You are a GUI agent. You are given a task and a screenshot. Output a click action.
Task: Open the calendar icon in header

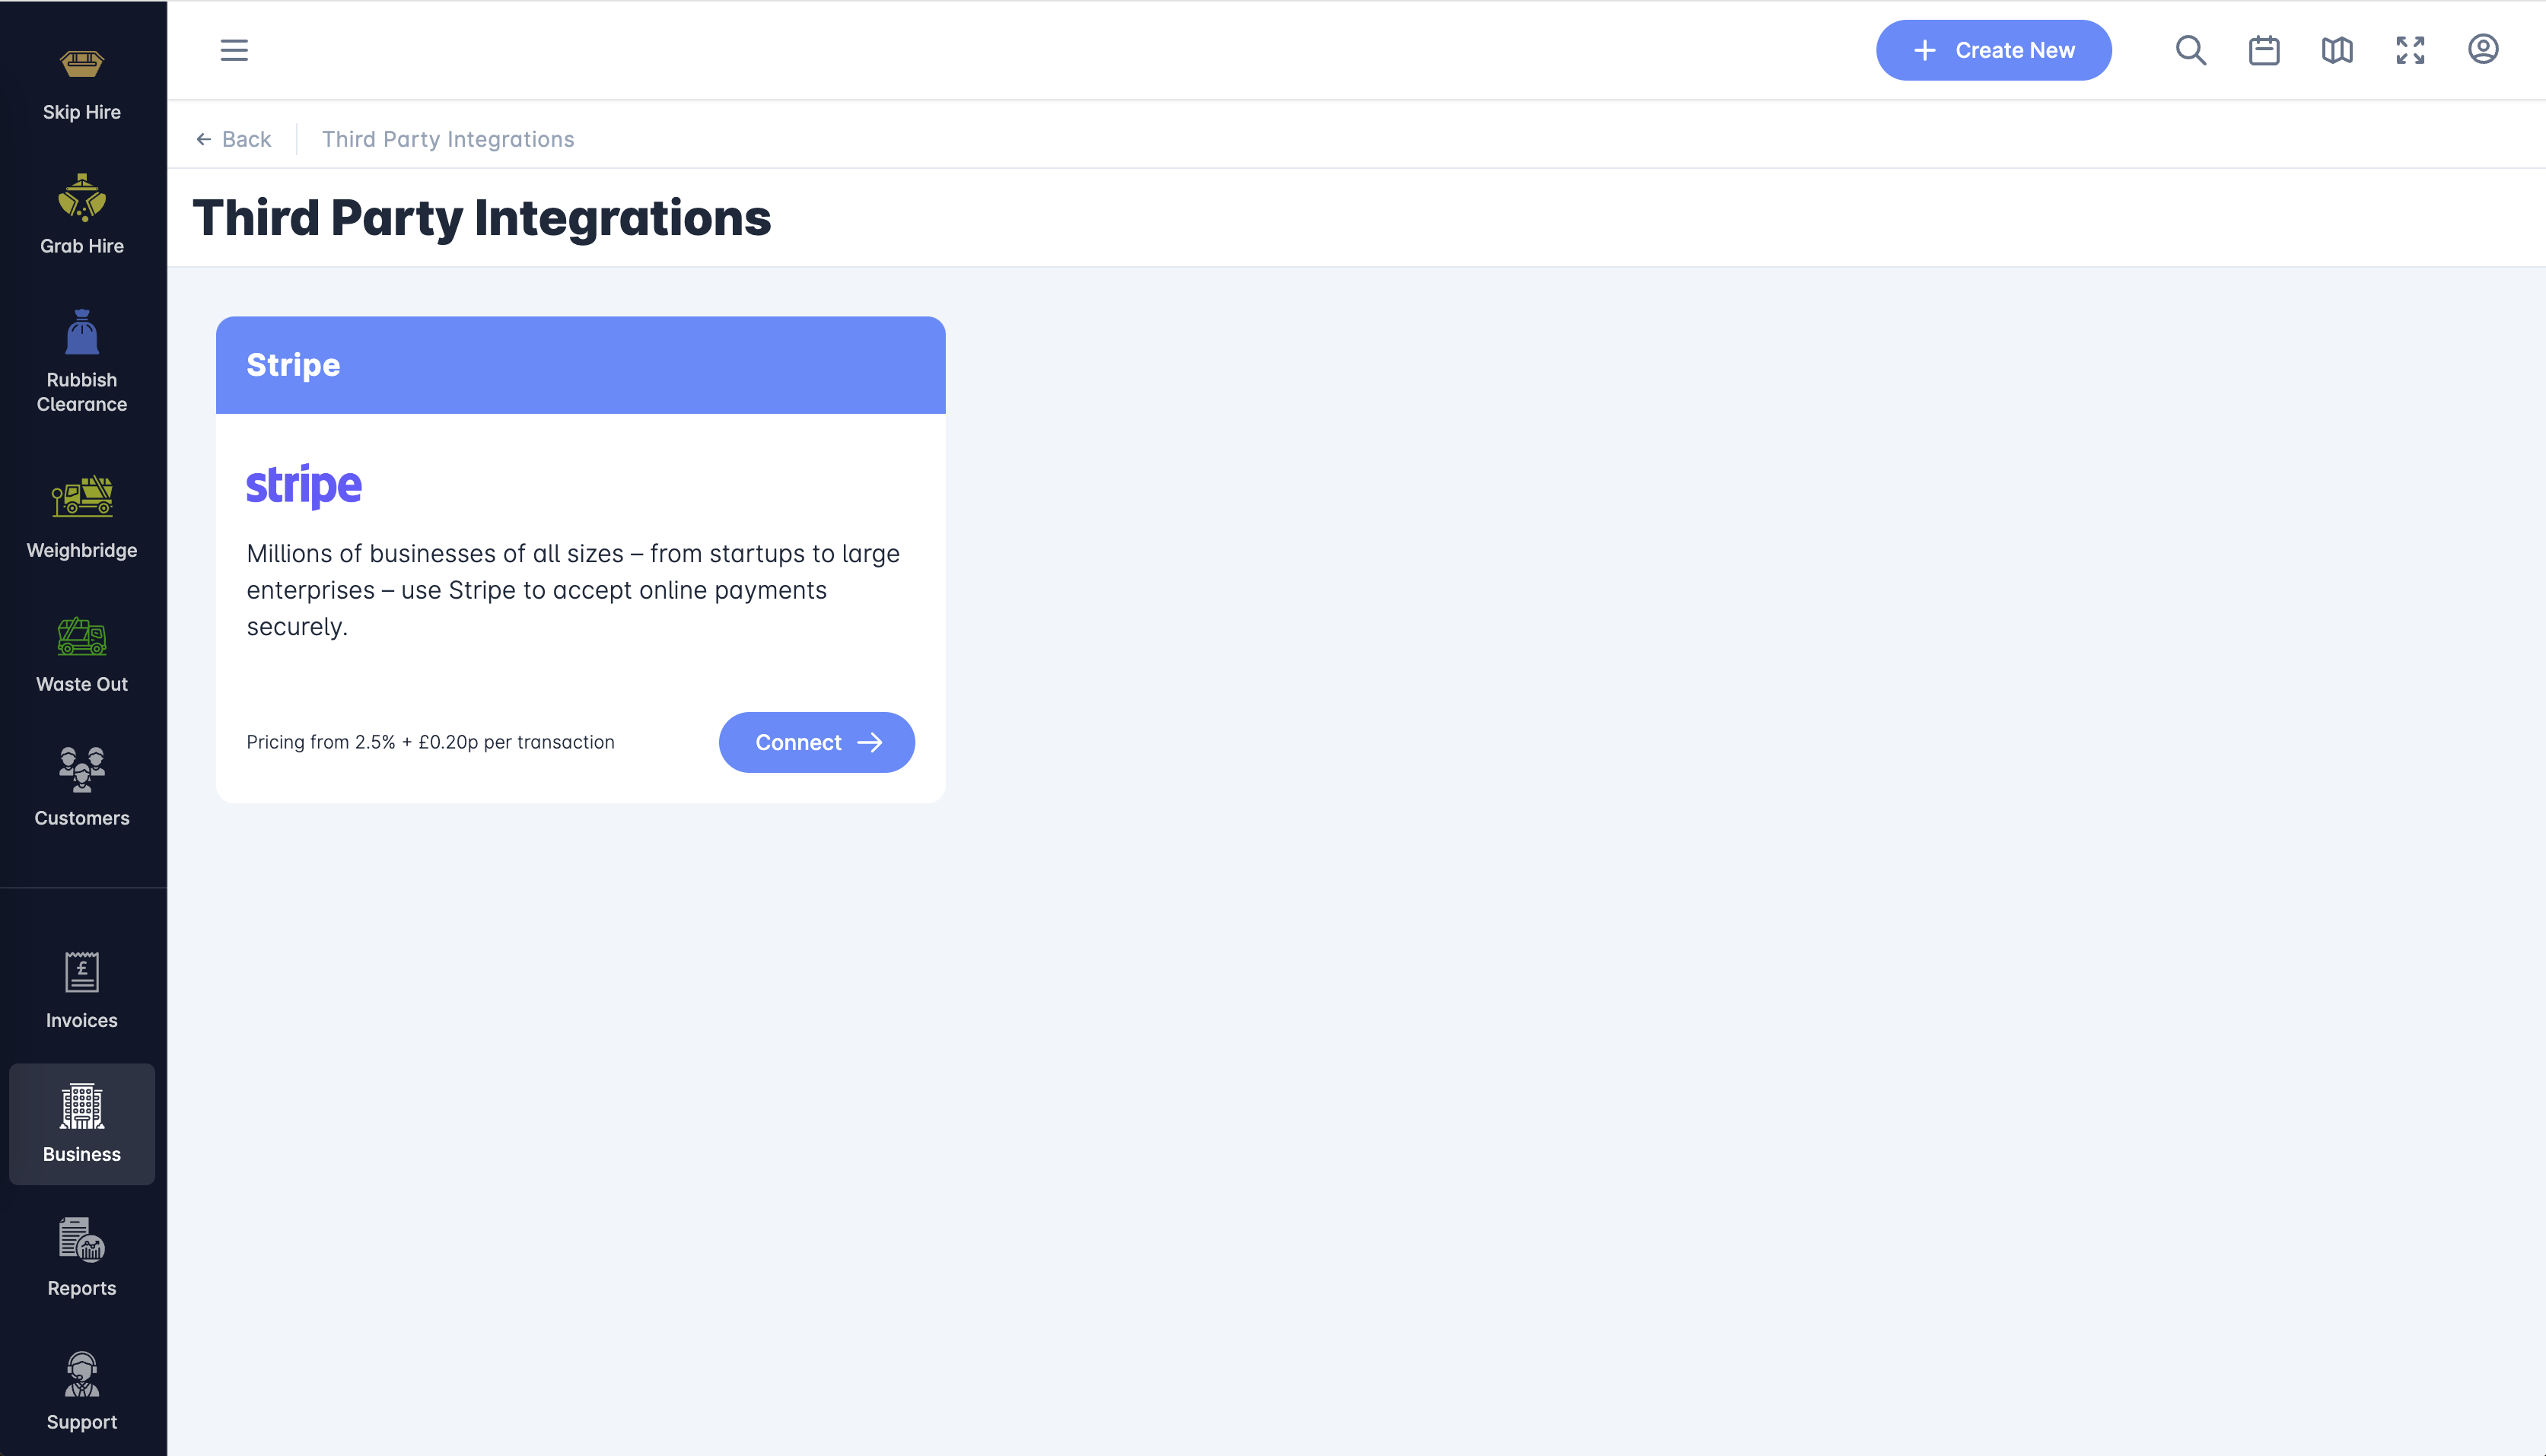pos(2264,50)
